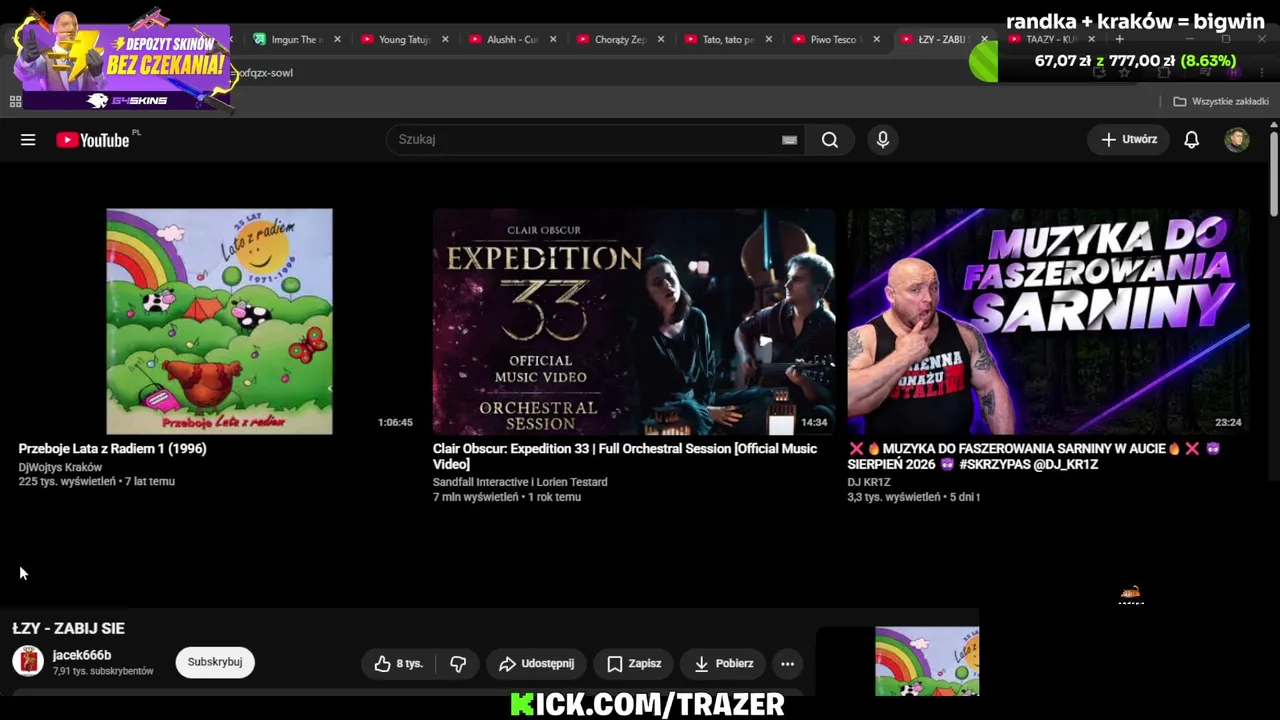The image size is (1280, 720).
Task: Download the video with Pobierz
Action: coord(724,663)
